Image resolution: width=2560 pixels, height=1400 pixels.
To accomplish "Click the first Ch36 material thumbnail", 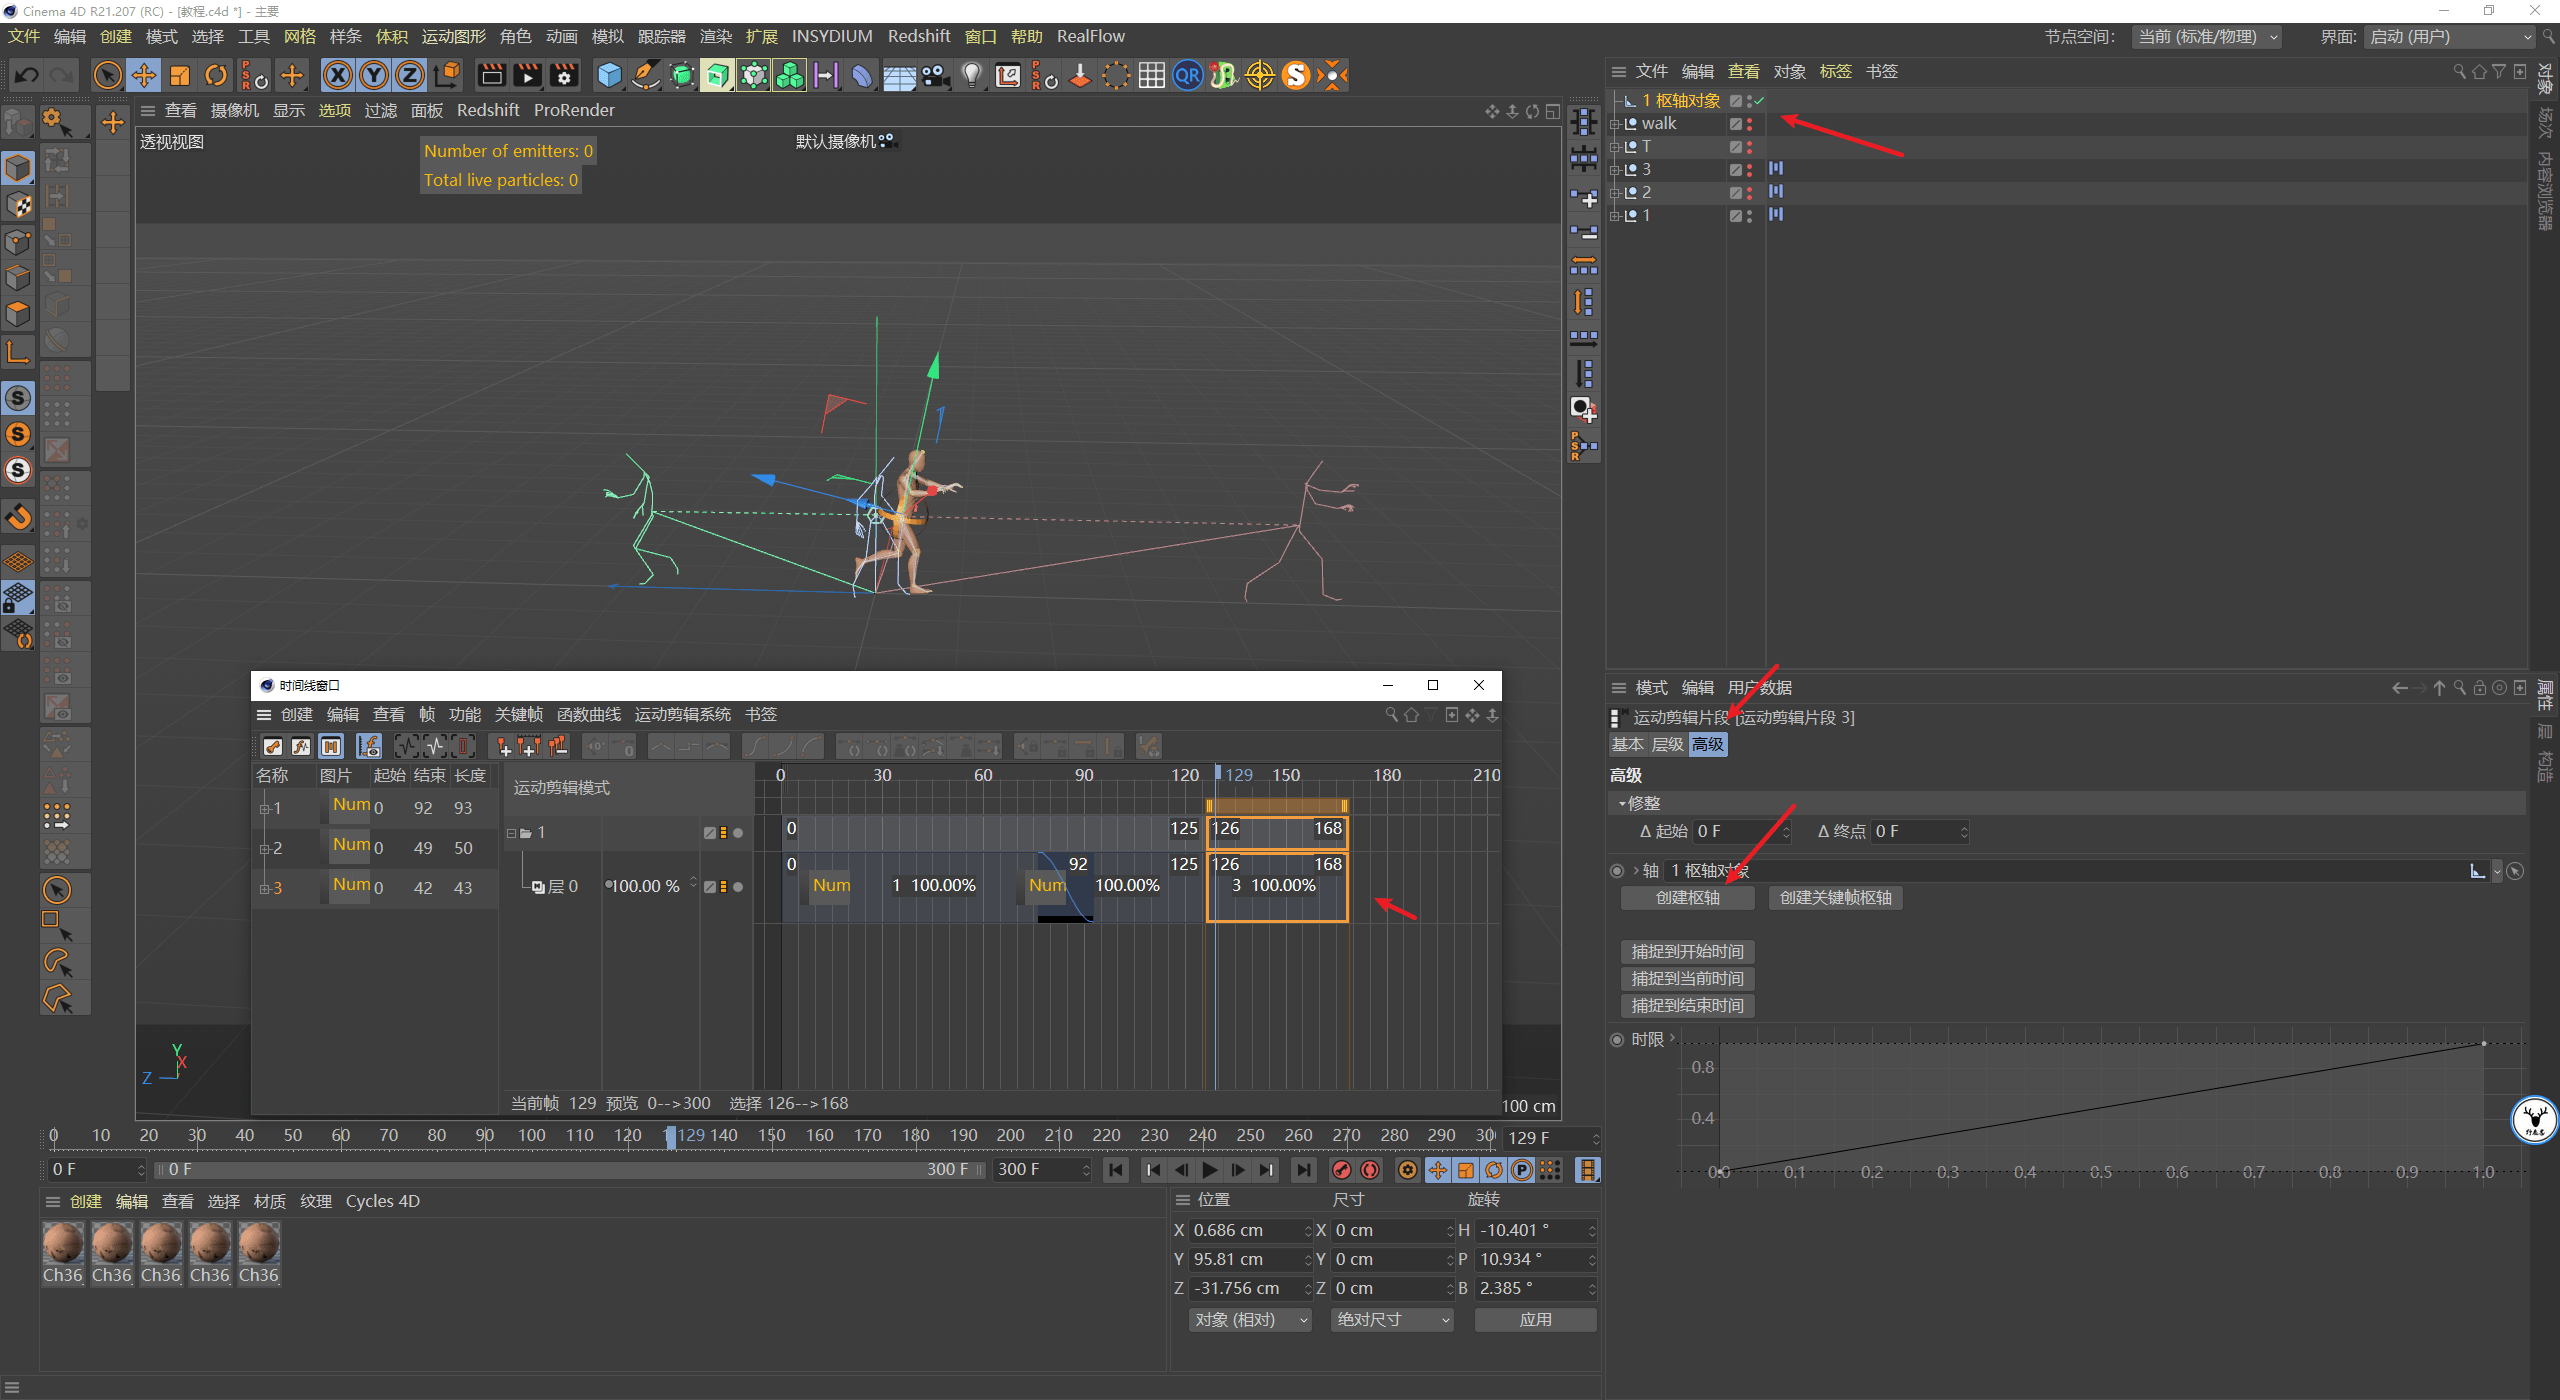I will coord(63,1245).
